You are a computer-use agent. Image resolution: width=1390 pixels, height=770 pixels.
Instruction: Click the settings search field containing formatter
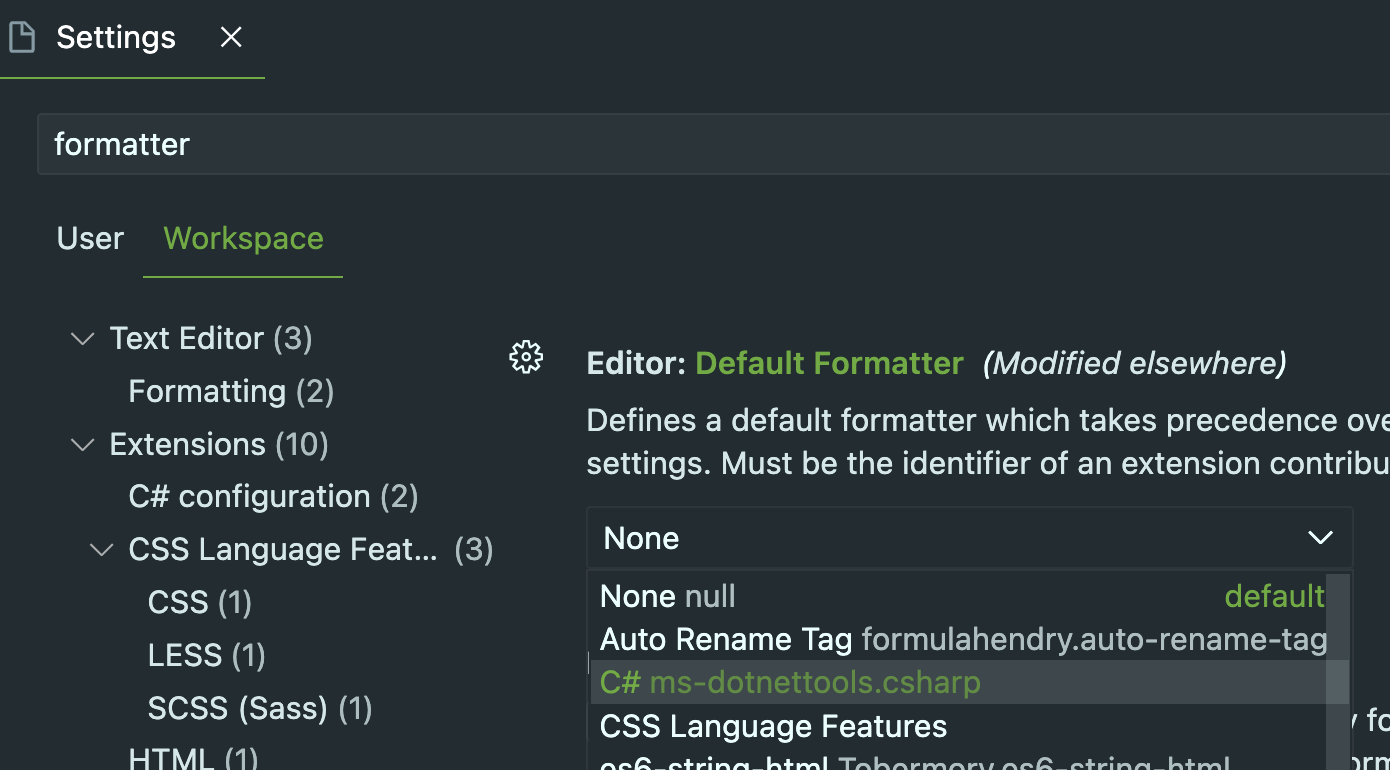click(x=713, y=144)
